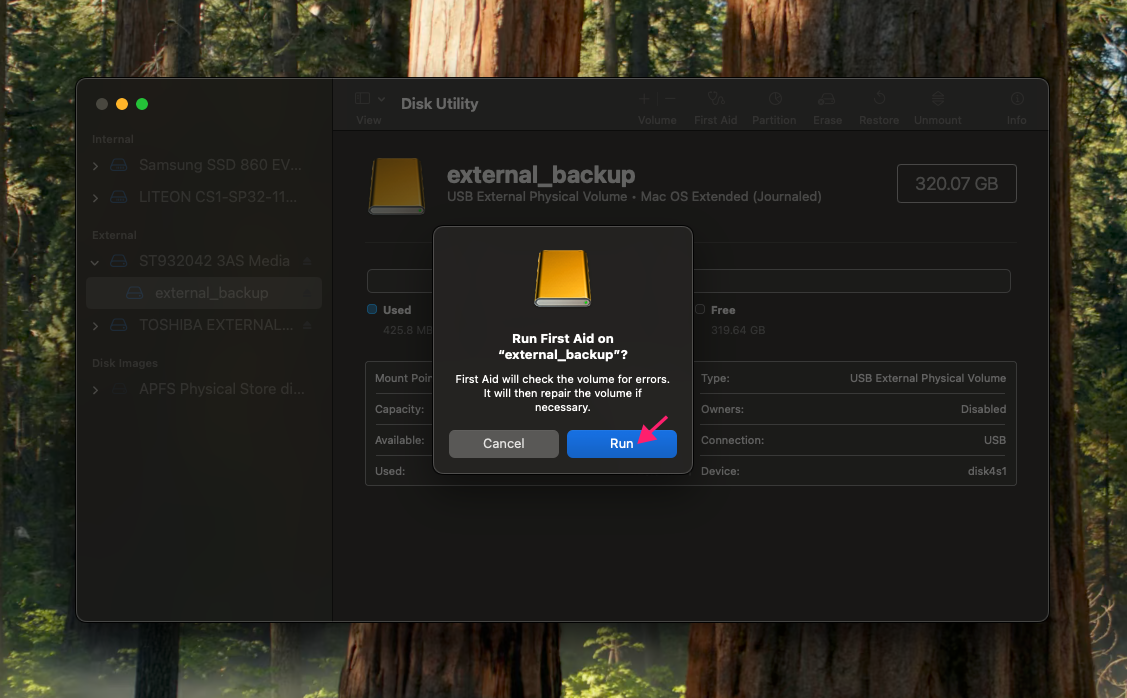
Task: Expand the TOSHIBA EXTERNAL disk
Action: [x=96, y=326]
